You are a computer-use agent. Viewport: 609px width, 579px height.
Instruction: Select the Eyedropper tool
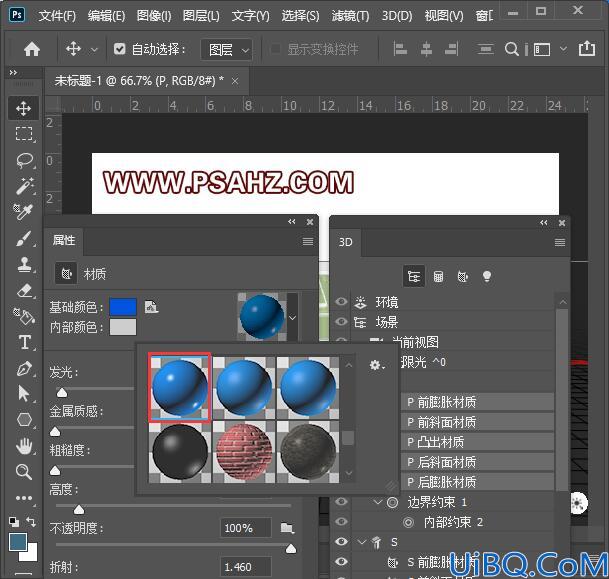pos(24,212)
